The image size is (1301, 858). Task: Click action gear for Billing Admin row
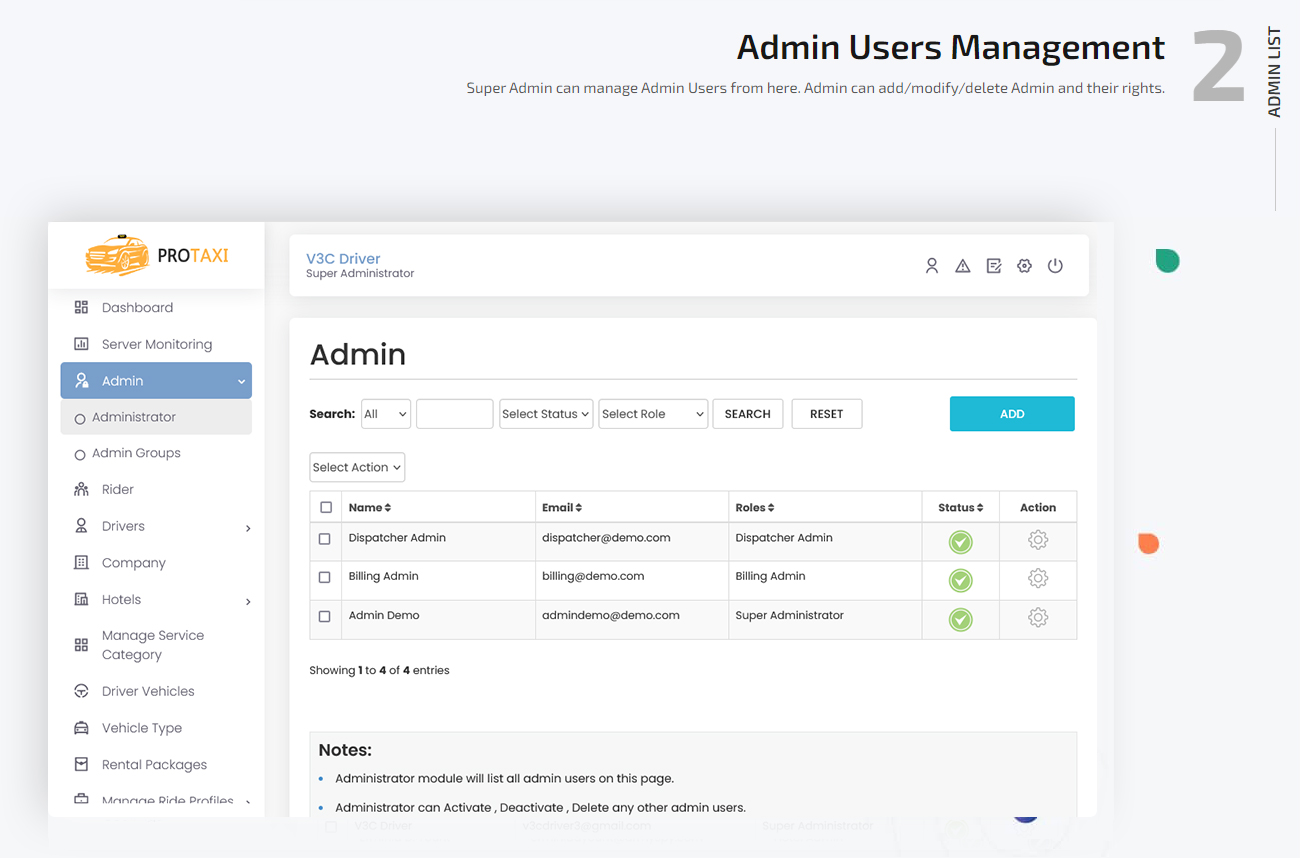coord(1038,578)
